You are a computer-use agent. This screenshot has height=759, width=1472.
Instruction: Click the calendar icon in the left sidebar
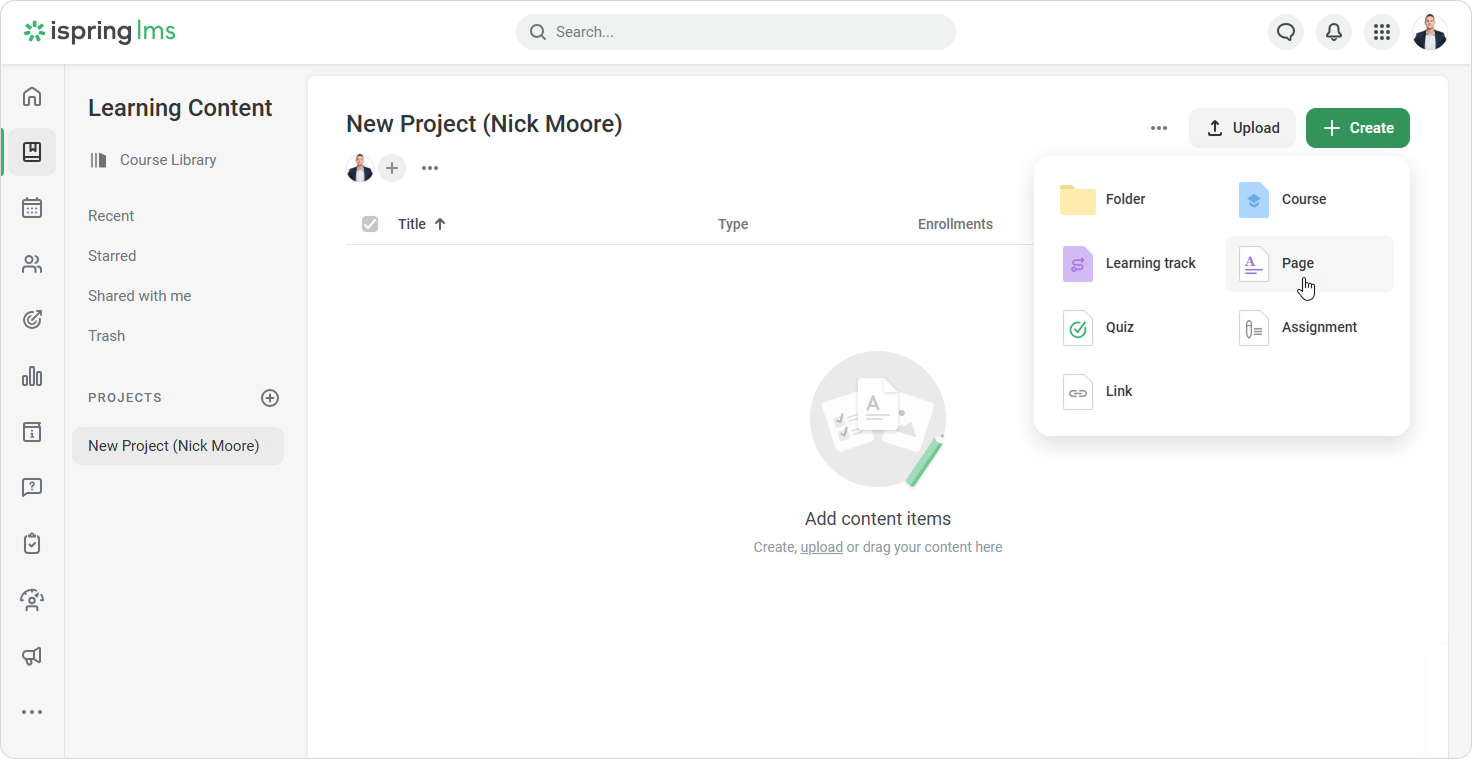pyautogui.click(x=32, y=208)
